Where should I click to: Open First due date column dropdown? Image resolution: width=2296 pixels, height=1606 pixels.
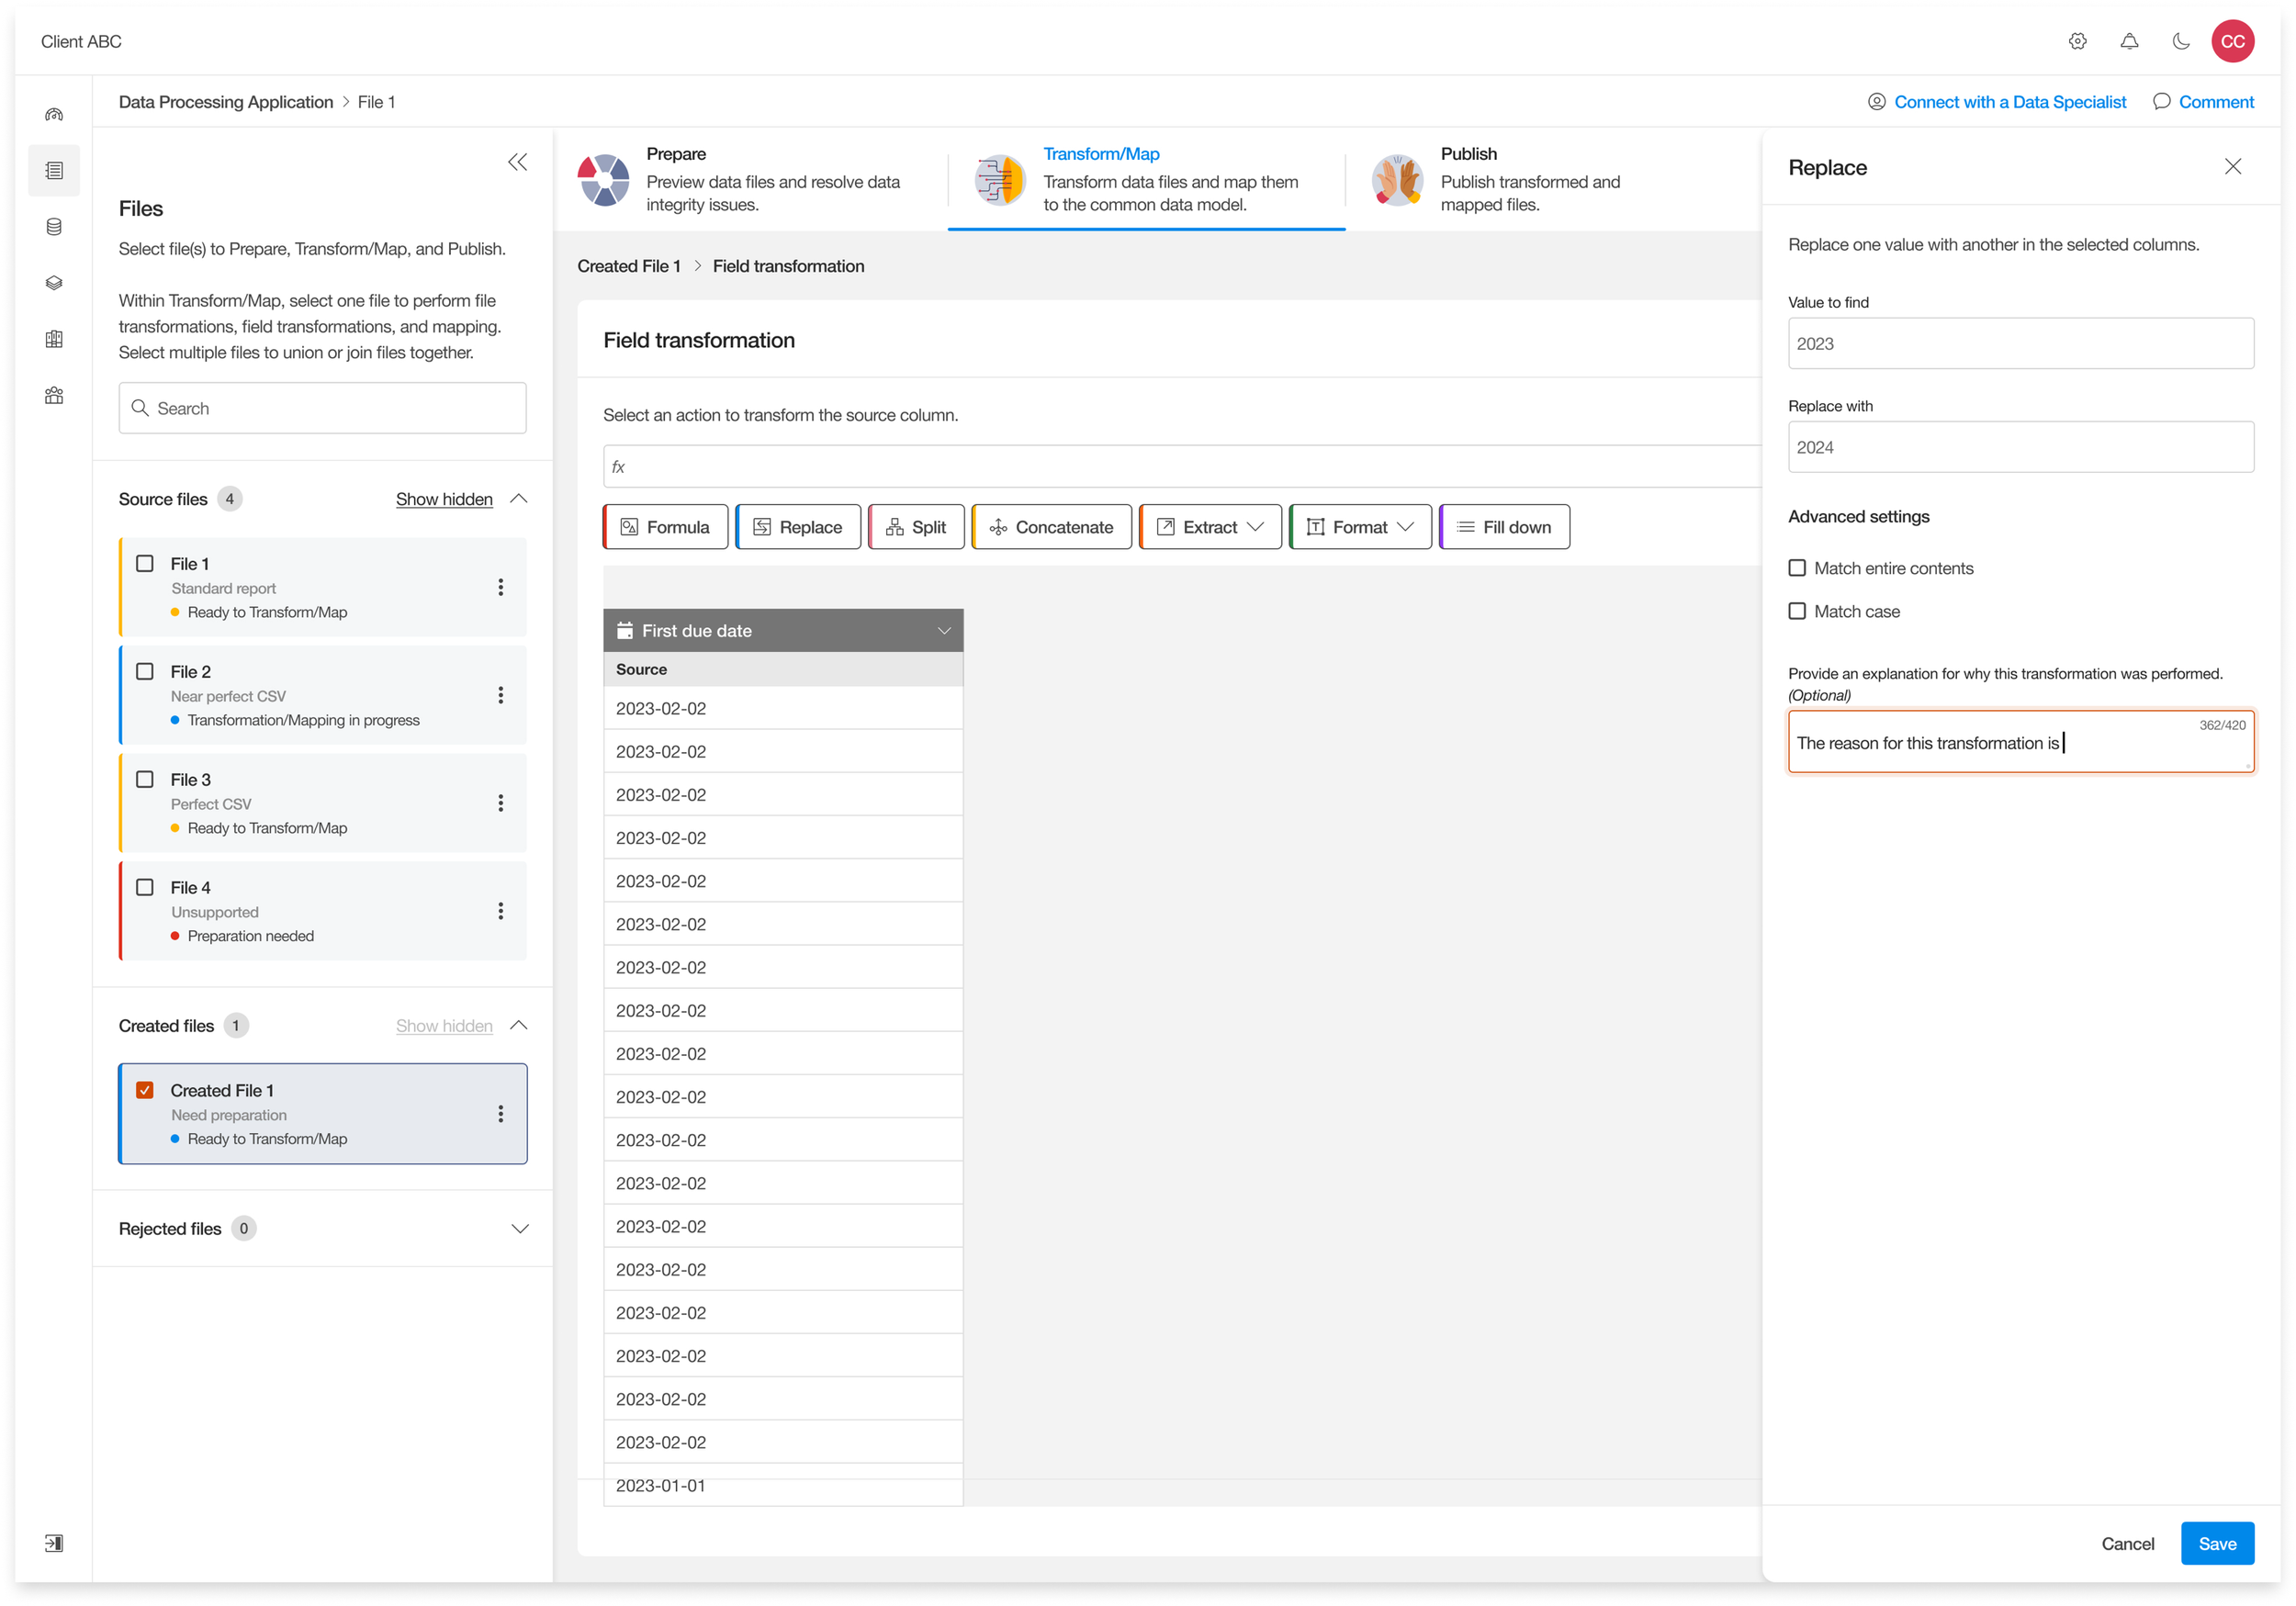943,631
